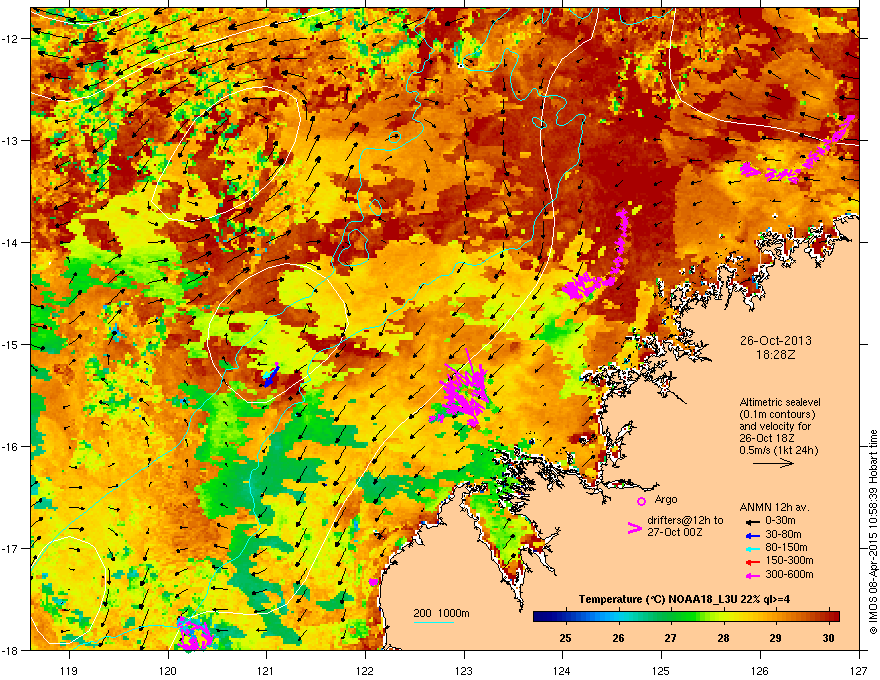Click the black 0-30m arrow legend symbol

(x=752, y=521)
